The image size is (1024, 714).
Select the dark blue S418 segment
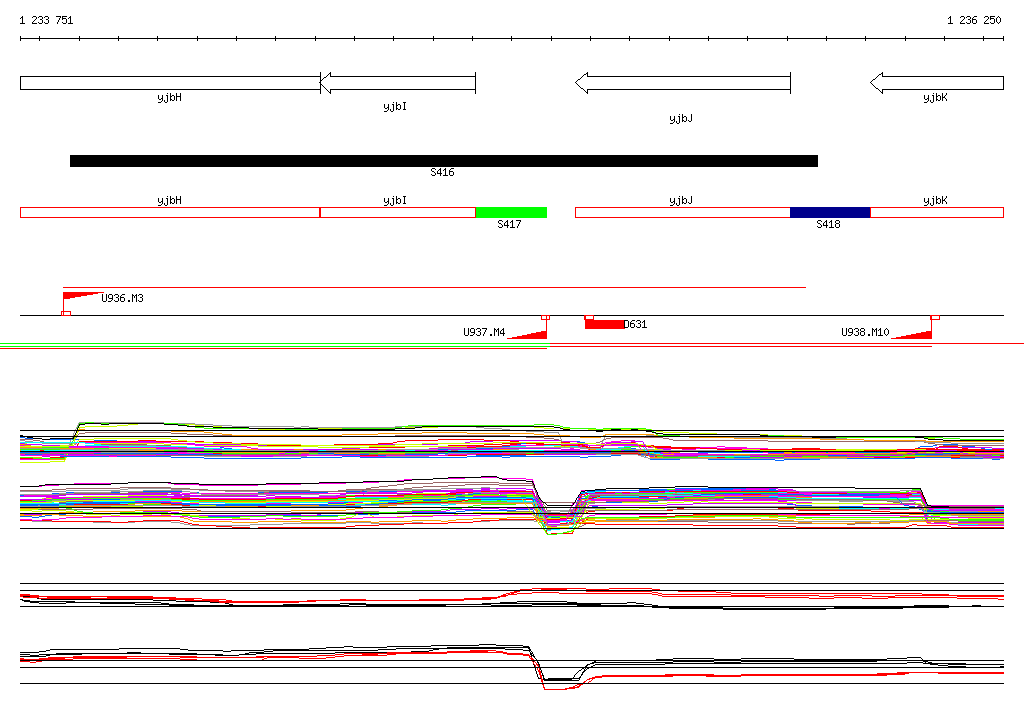click(x=829, y=212)
